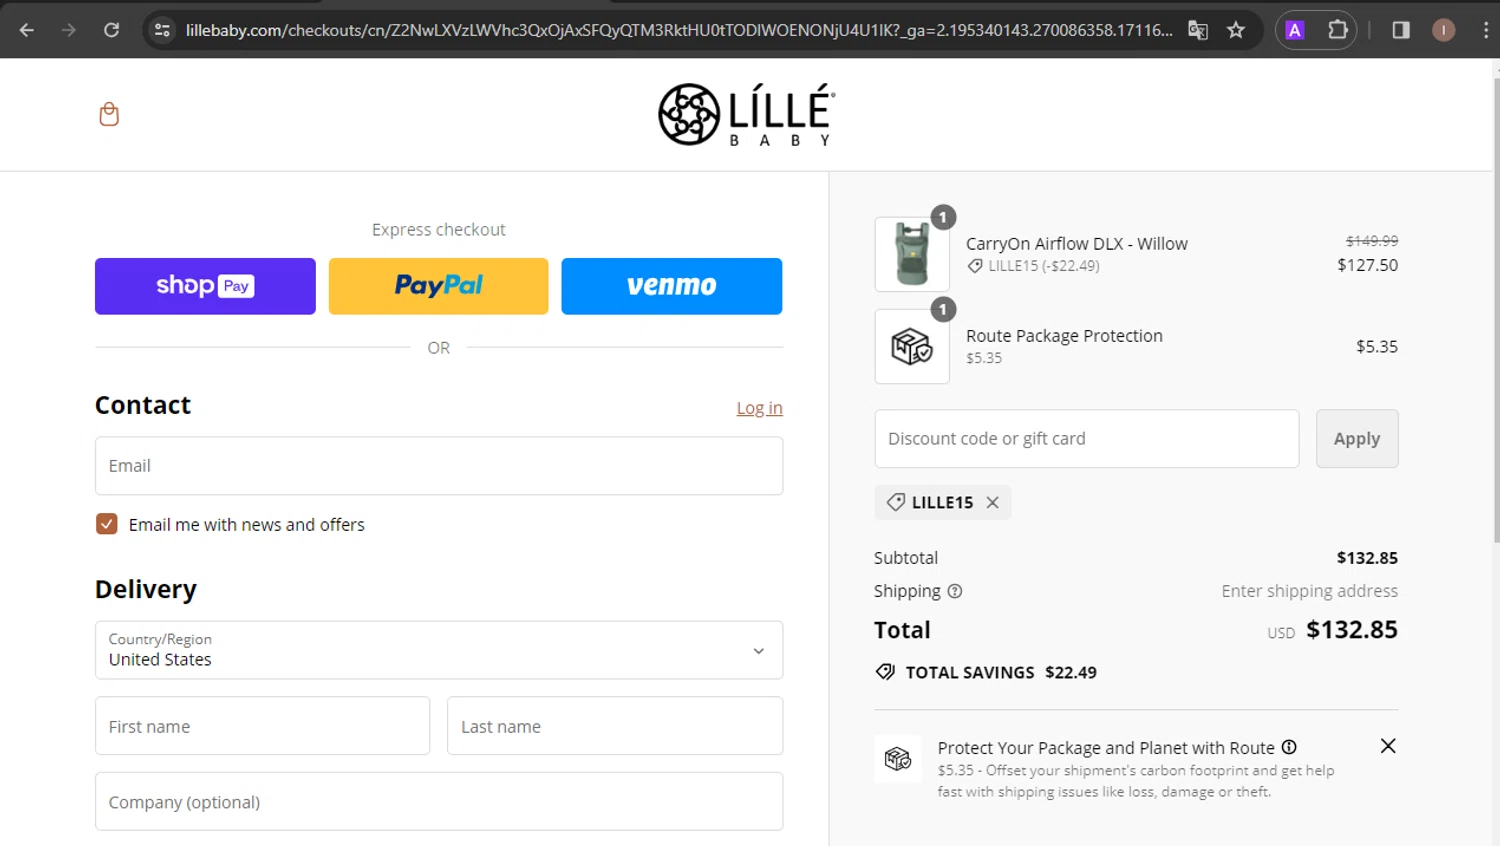Image resolution: width=1500 pixels, height=846 pixels.
Task: Click the Route box icon in offer
Action: 898,759
